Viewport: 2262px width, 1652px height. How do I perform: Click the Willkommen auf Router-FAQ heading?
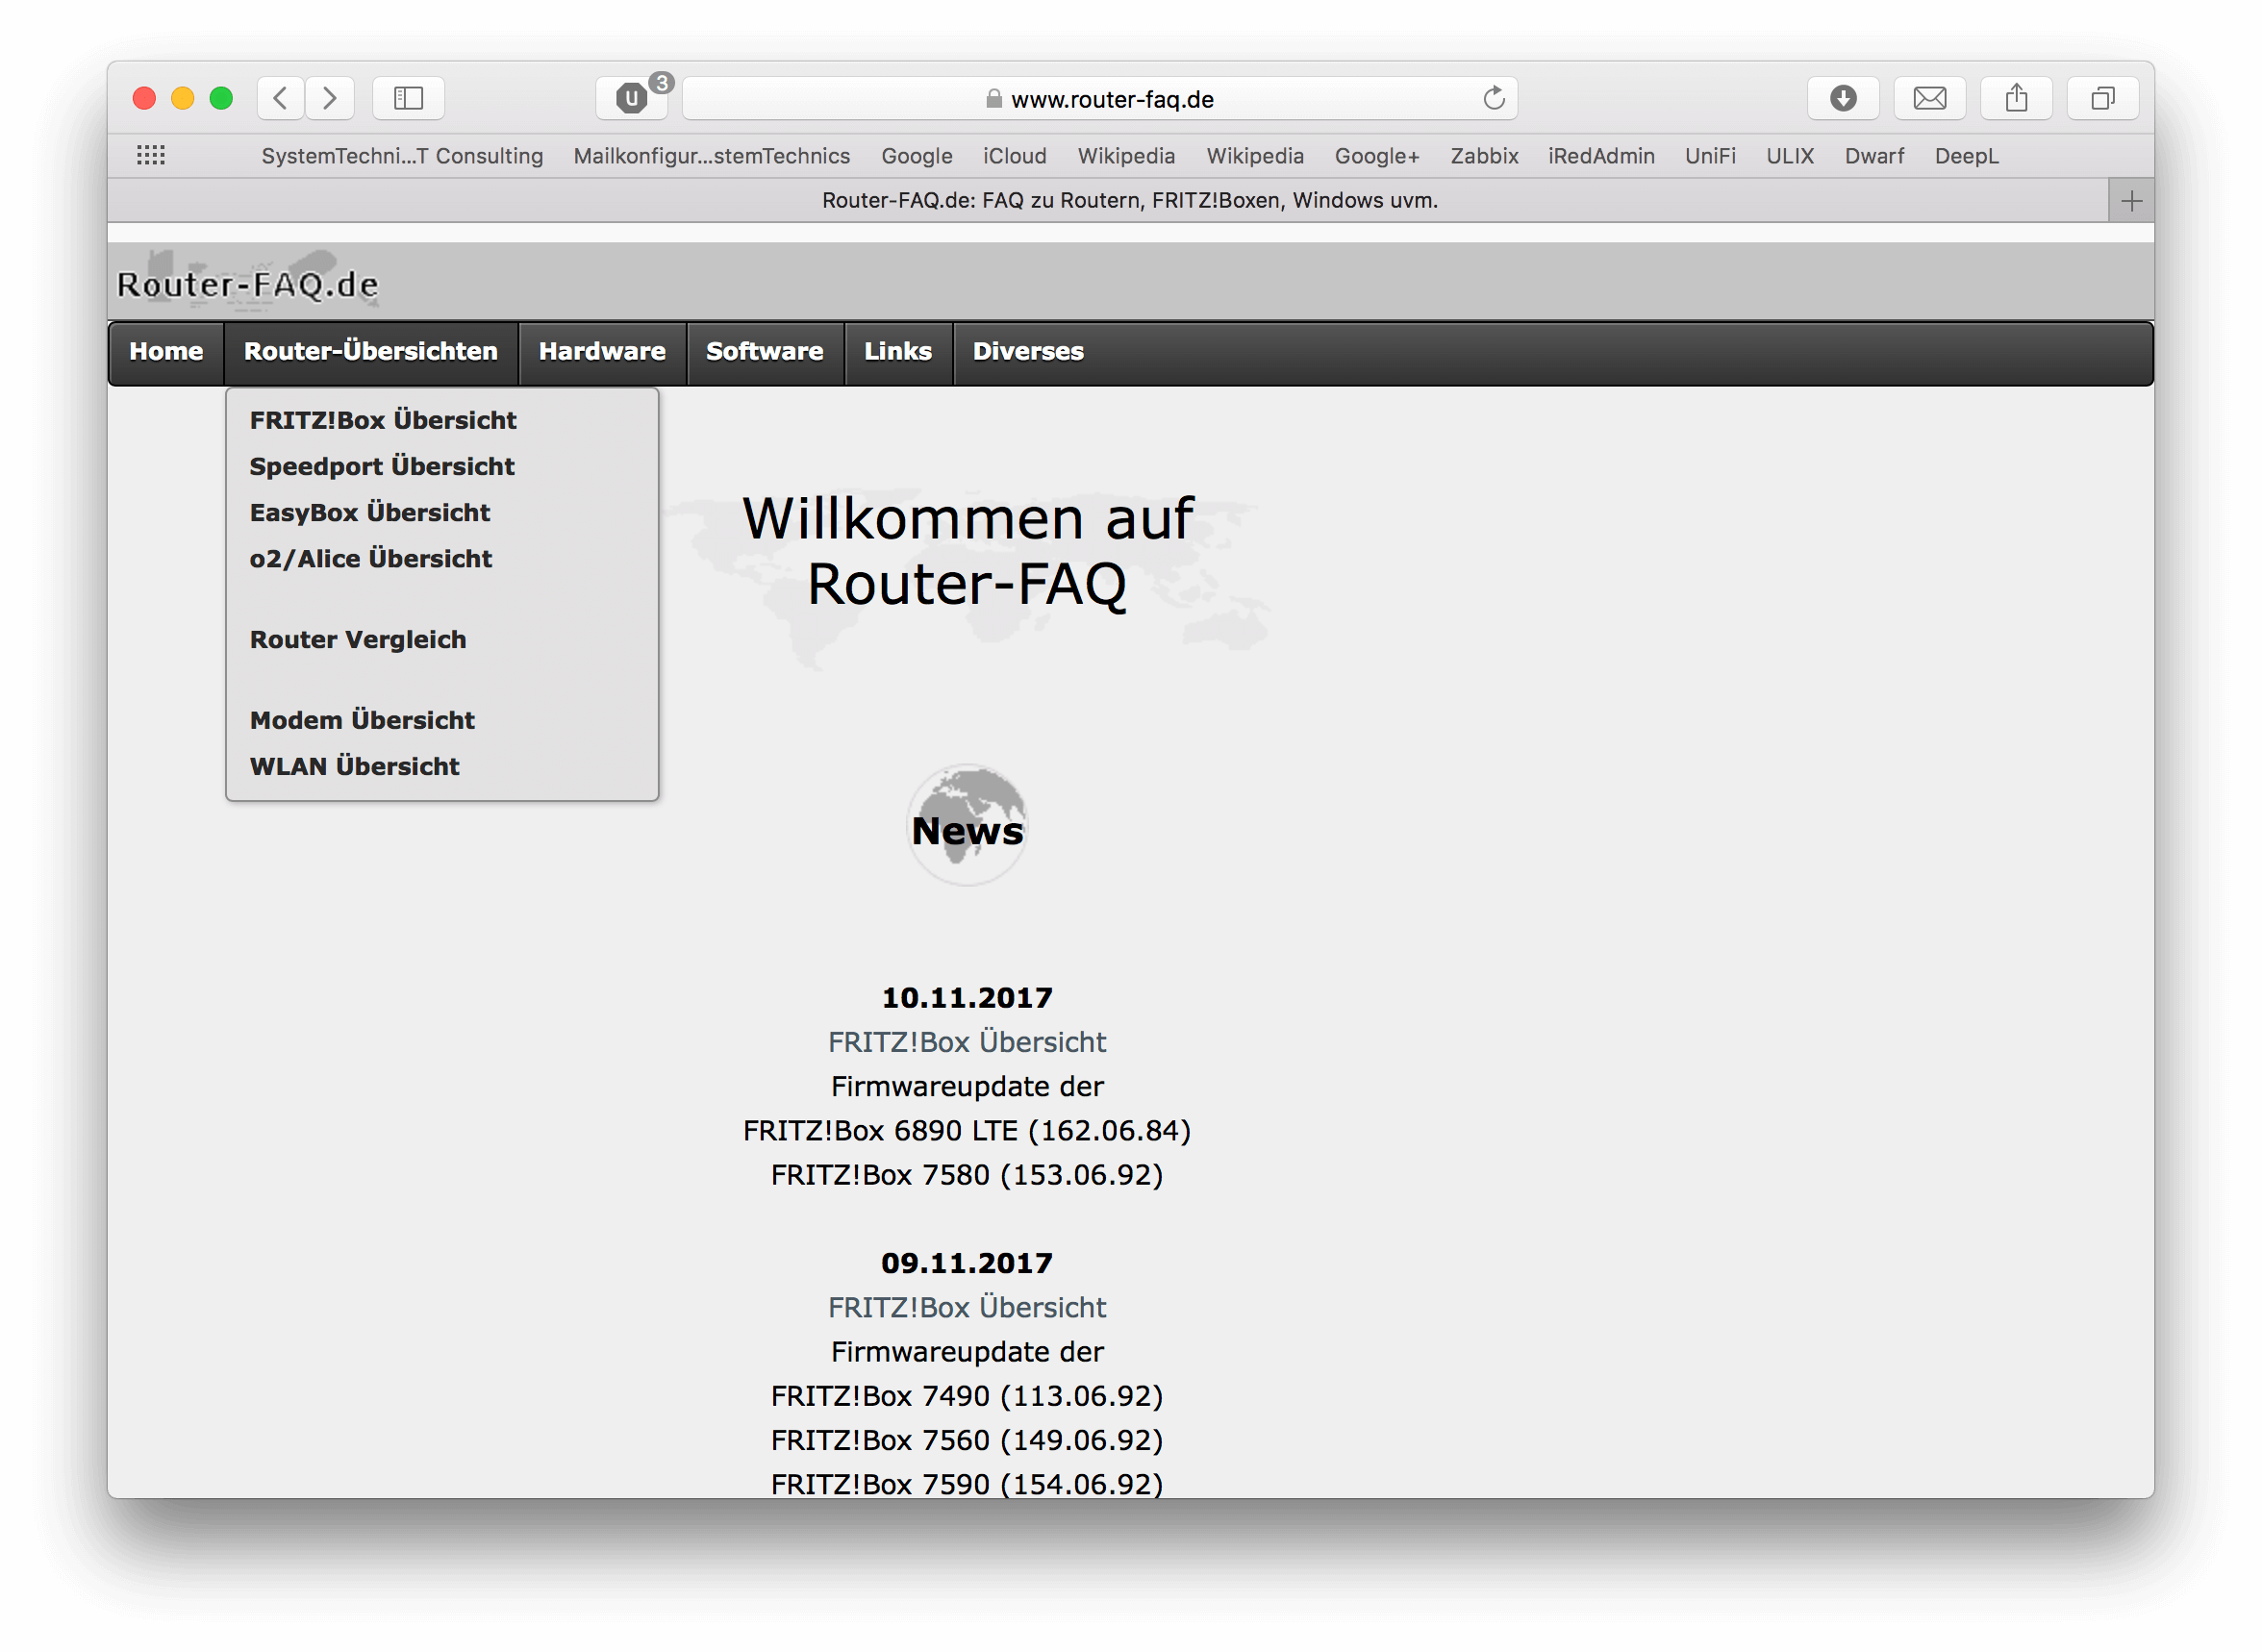(967, 551)
